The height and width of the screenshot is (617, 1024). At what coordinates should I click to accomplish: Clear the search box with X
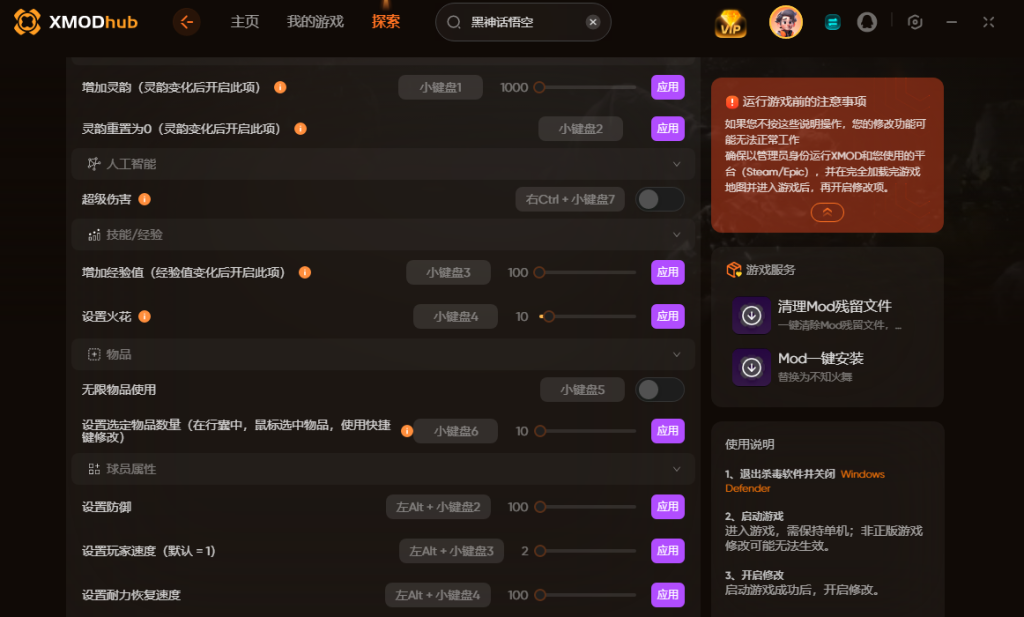coord(592,22)
